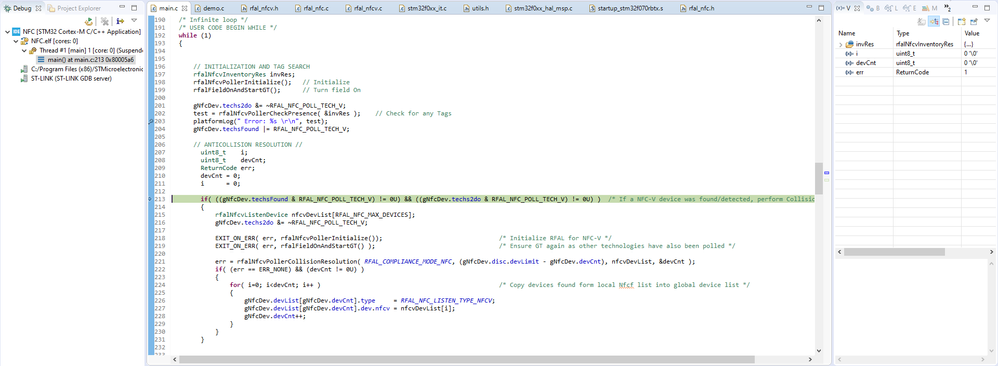998x366 pixels.
Task: Close the main.c editor tab
Action: (x=185, y=9)
